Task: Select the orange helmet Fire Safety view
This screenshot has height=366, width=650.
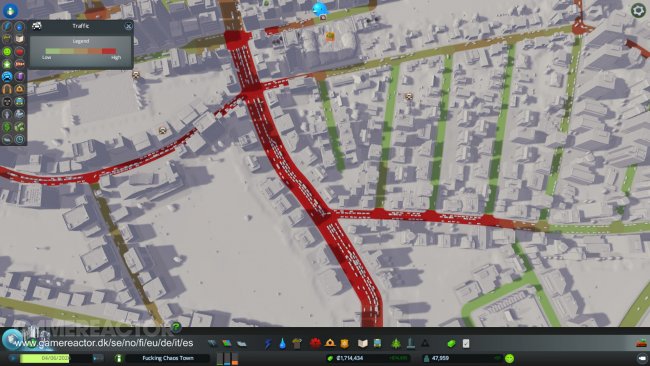Action: coord(19,89)
